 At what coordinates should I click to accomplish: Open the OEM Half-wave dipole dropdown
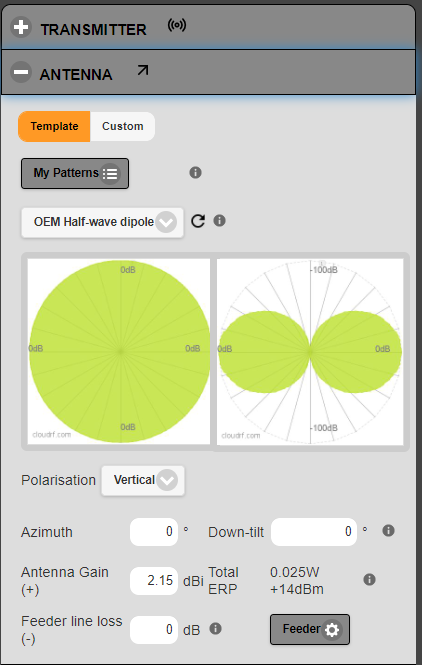pyautogui.click(x=102, y=222)
